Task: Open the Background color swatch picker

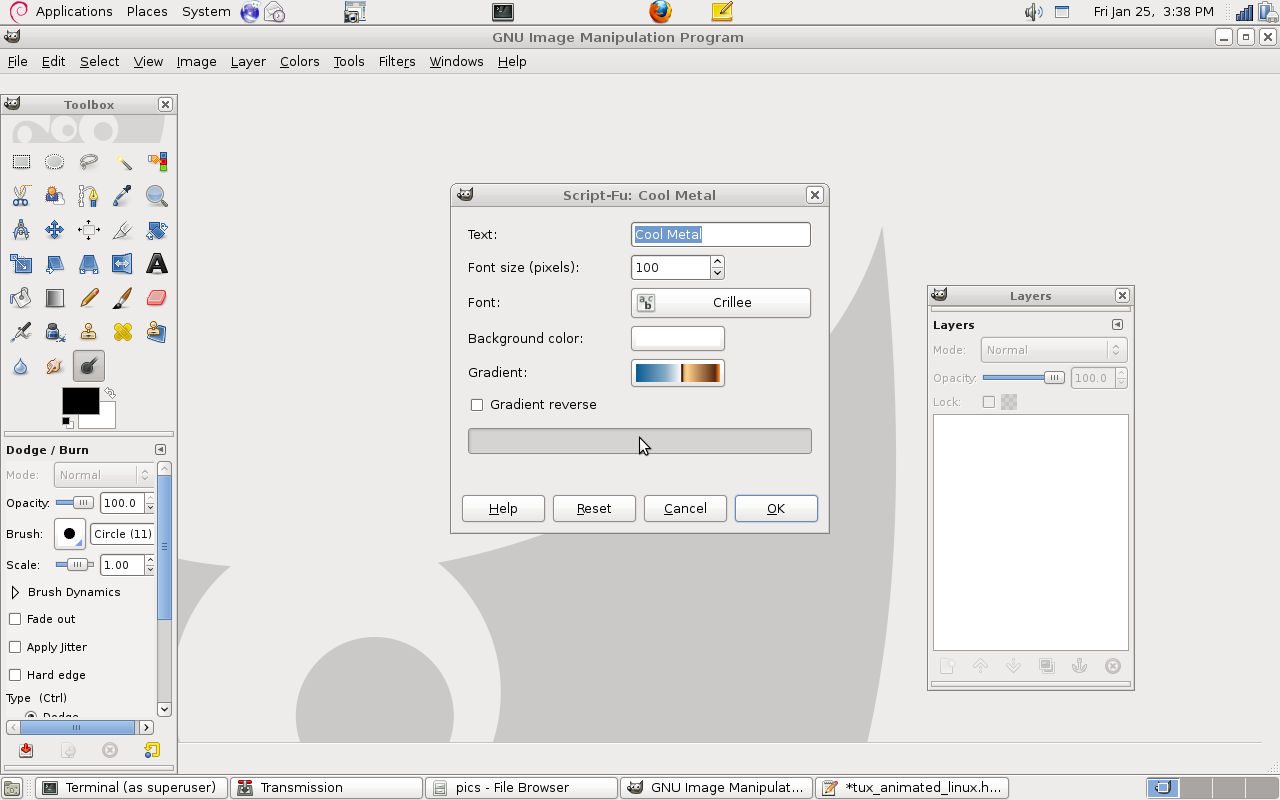Action: (677, 338)
